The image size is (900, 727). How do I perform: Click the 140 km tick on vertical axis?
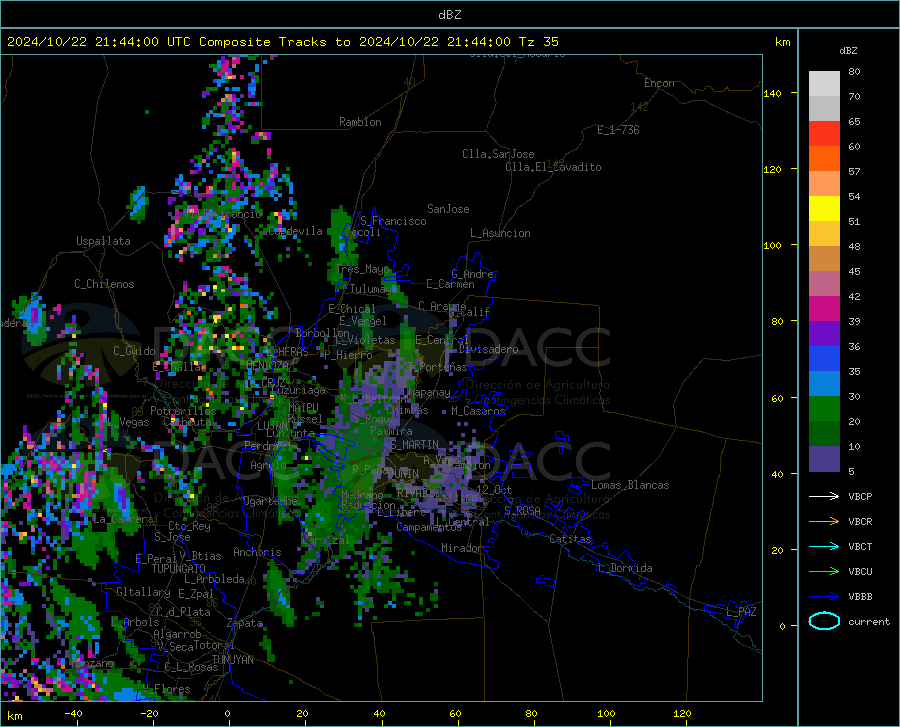(x=772, y=93)
